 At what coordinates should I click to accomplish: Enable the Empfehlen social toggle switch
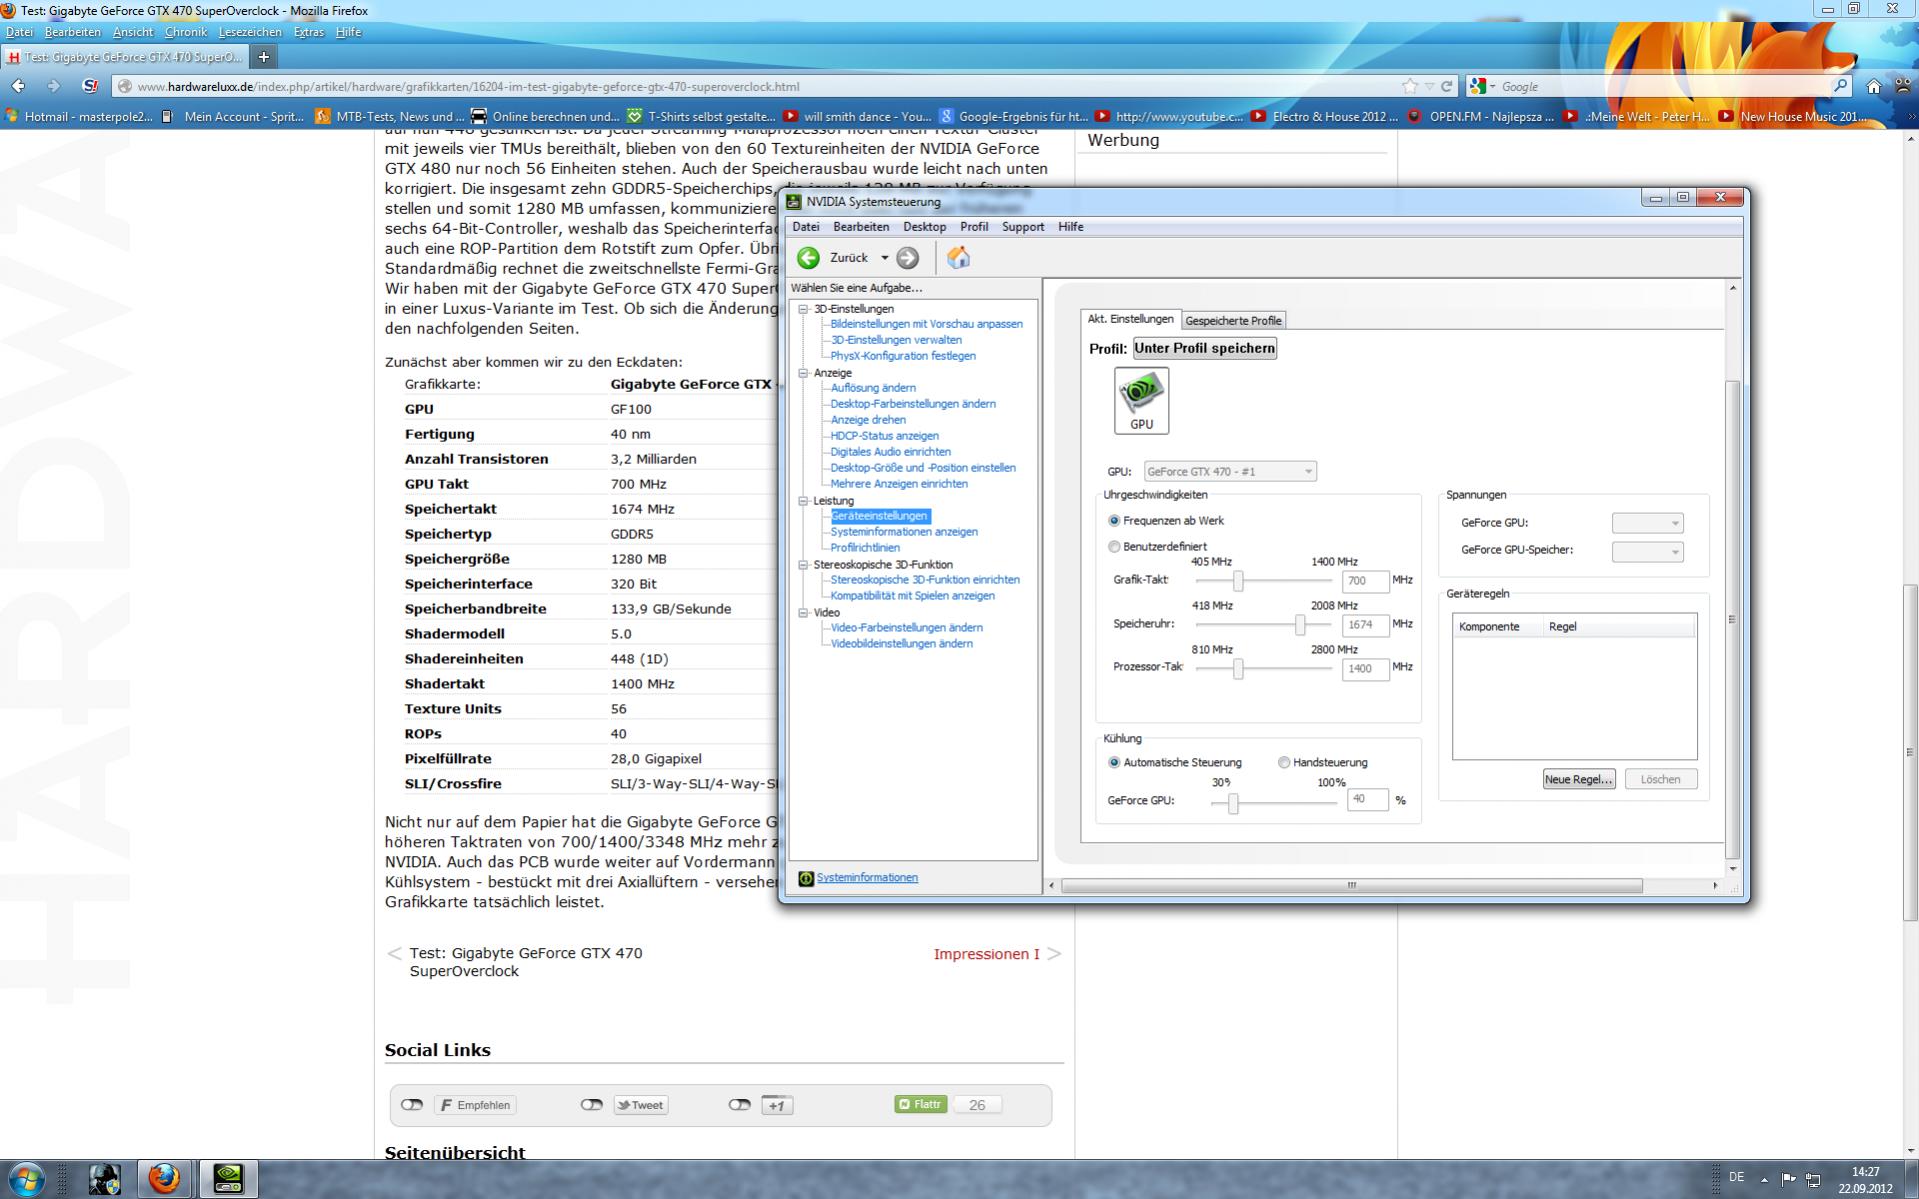point(412,1105)
